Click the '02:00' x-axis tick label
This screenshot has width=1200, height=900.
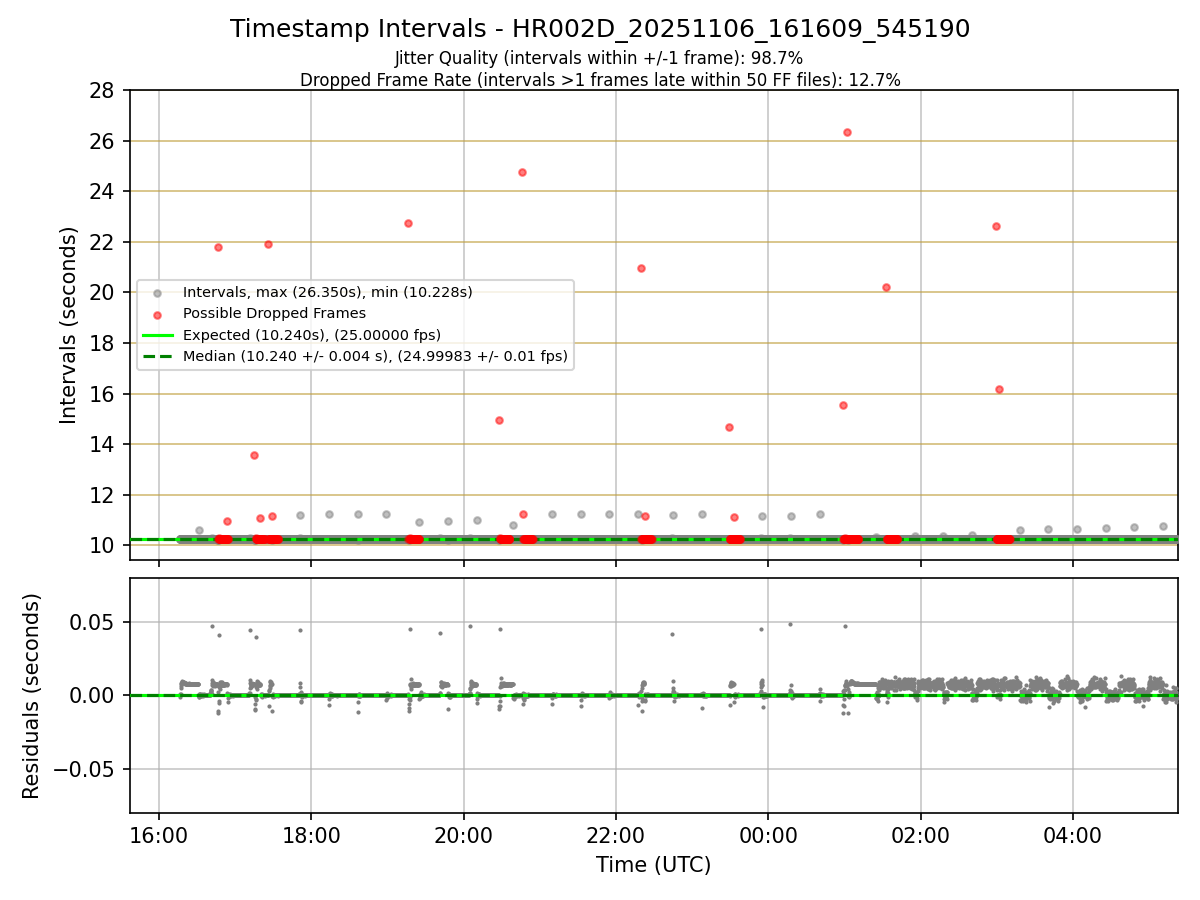coord(921,834)
